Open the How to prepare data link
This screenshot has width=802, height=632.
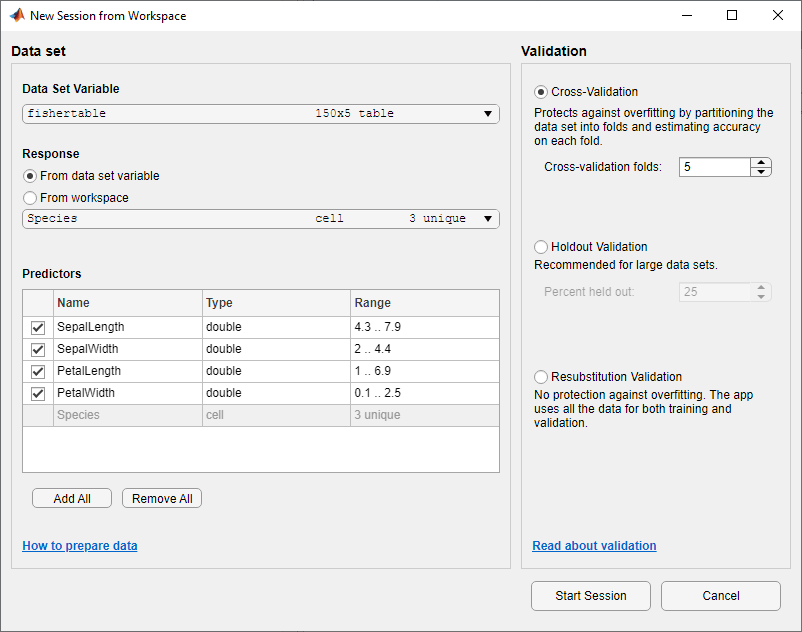click(x=79, y=546)
